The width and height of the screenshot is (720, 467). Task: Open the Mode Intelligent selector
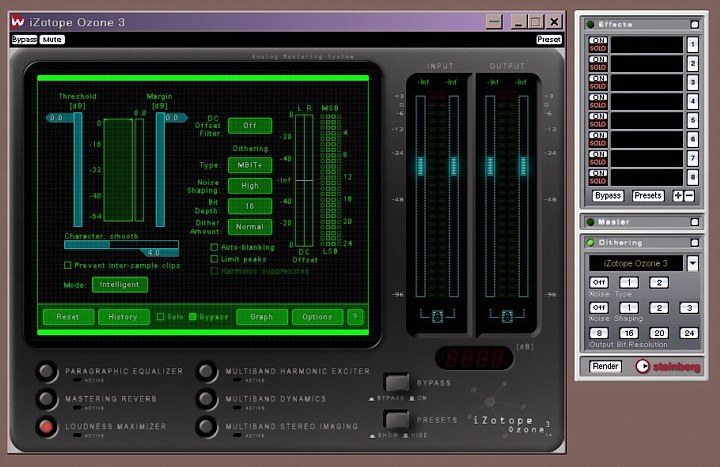120,285
